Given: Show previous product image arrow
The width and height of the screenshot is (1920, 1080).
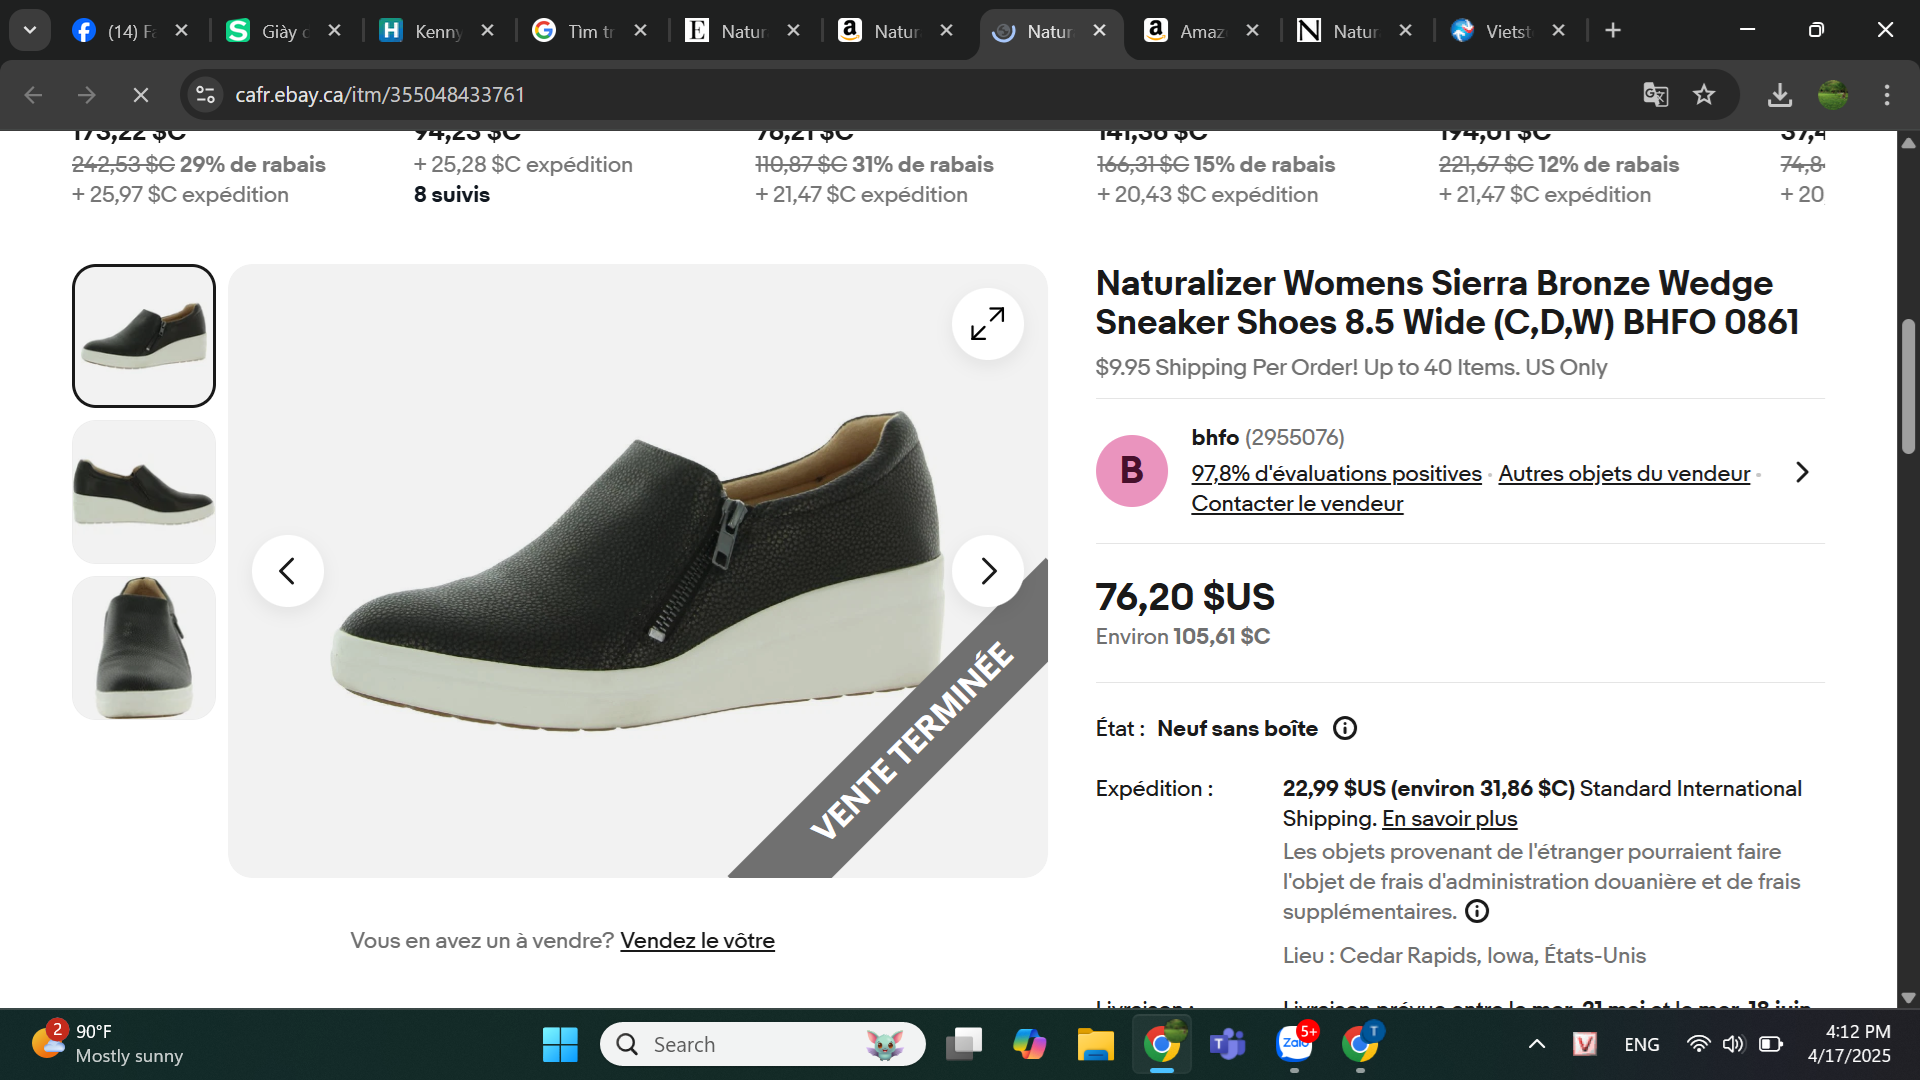Looking at the screenshot, I should point(287,571).
